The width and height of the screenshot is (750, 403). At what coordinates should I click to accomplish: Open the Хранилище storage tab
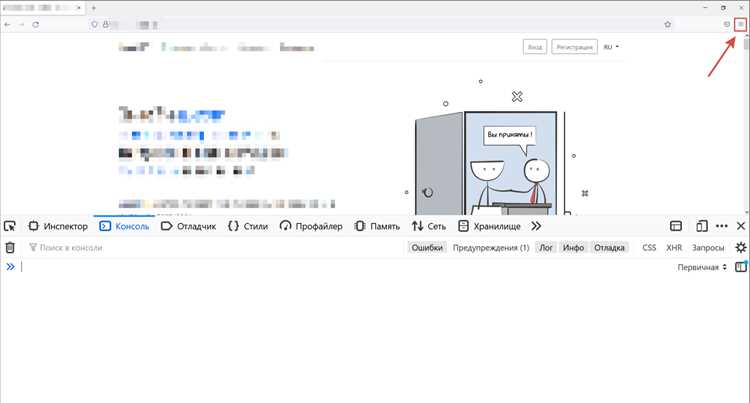point(489,226)
